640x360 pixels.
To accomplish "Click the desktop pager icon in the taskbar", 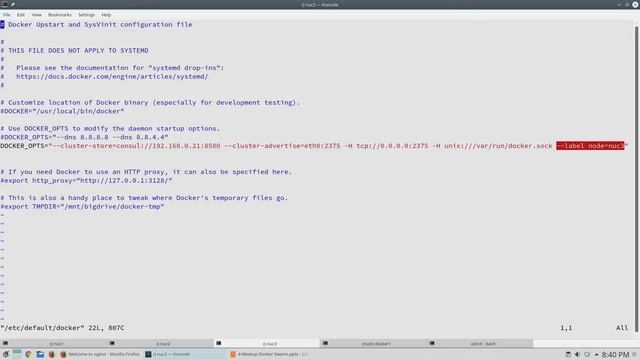I will point(17,354).
